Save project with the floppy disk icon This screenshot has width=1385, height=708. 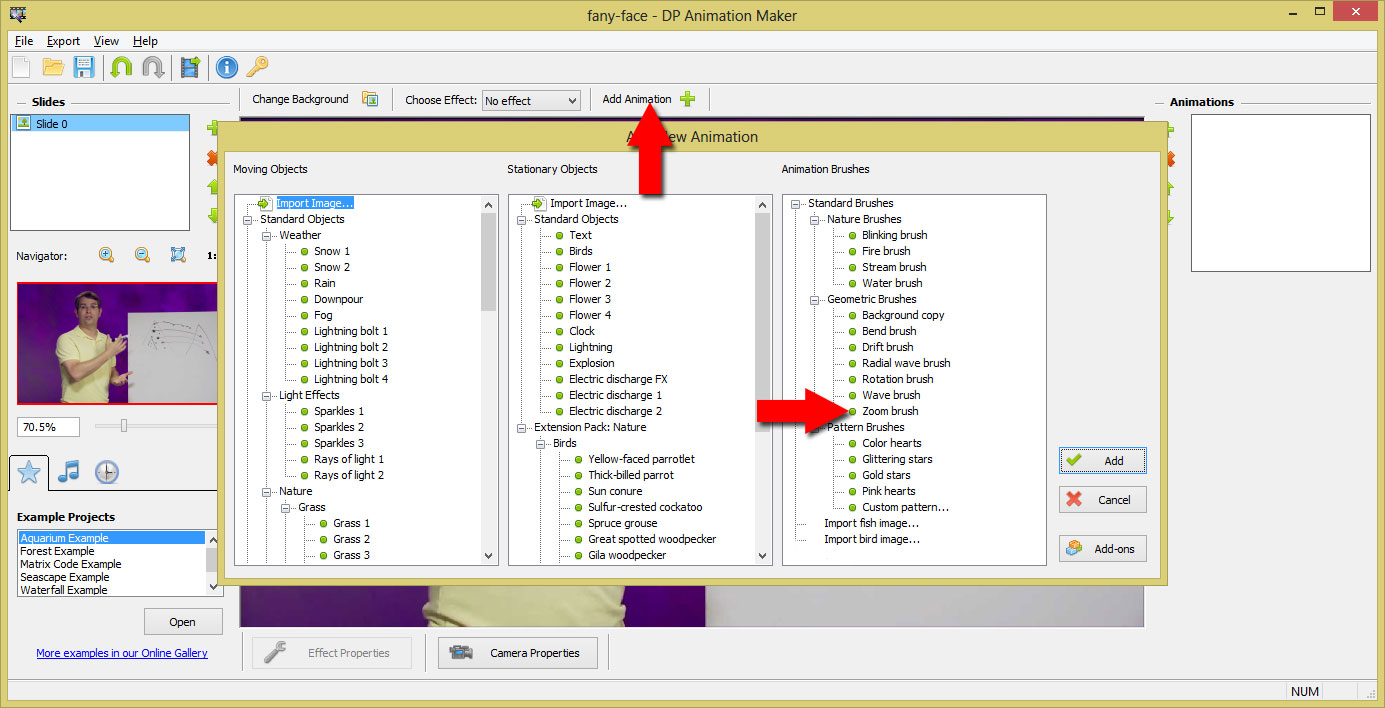point(84,67)
